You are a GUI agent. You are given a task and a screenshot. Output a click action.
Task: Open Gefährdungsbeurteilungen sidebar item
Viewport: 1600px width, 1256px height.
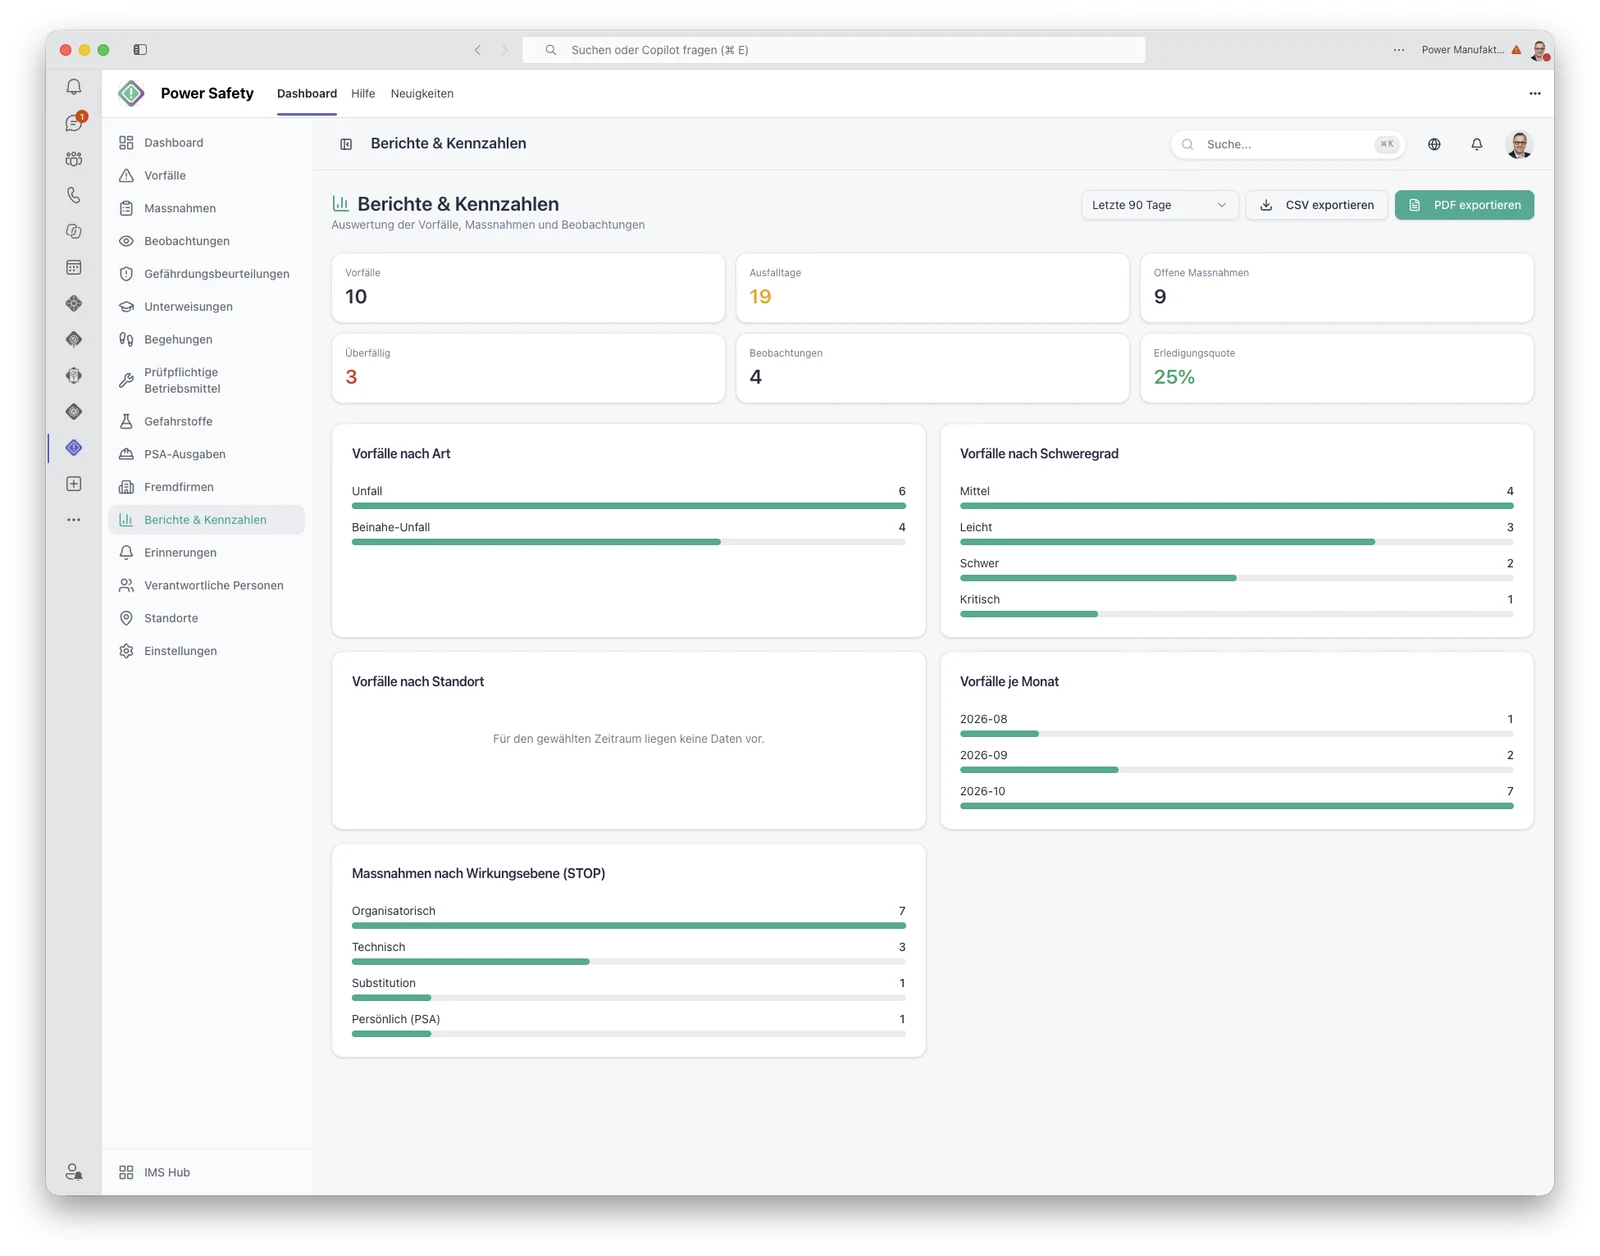206,274
